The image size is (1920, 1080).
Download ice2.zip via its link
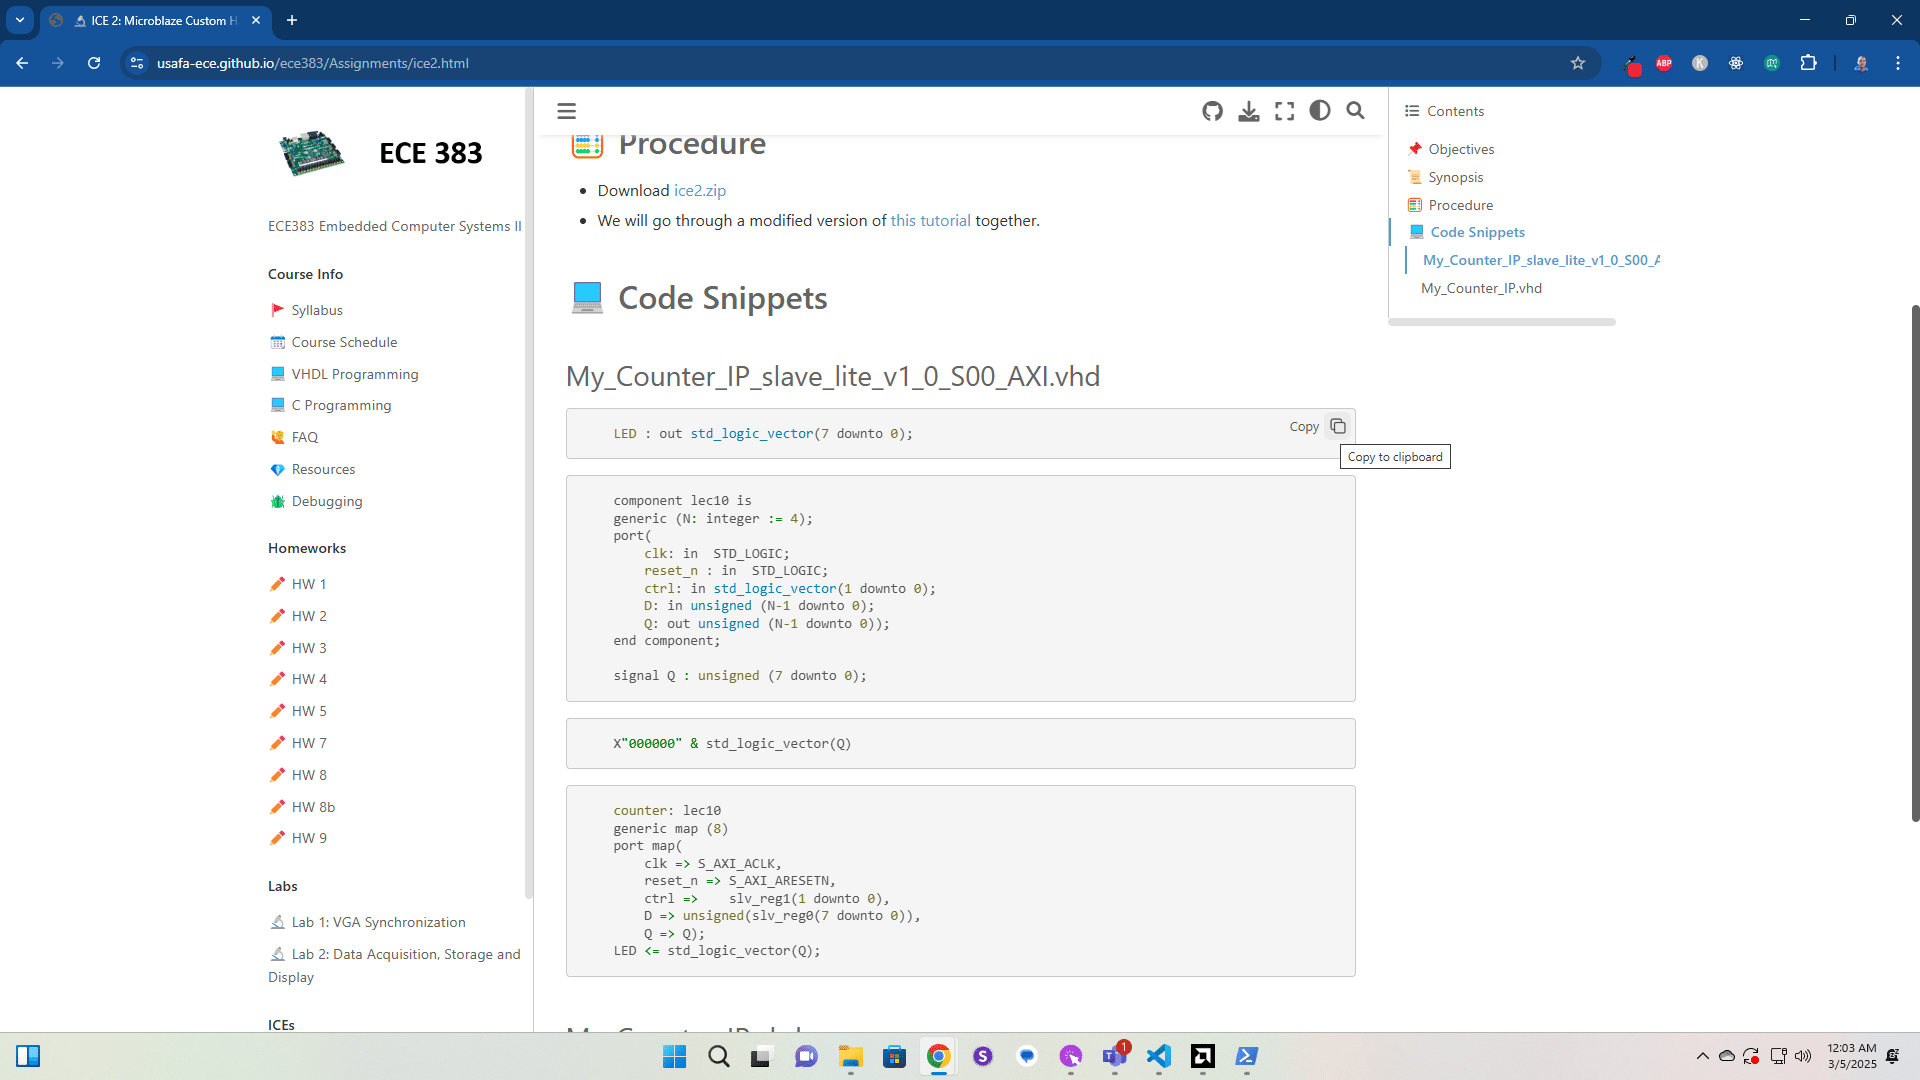pyautogui.click(x=698, y=190)
